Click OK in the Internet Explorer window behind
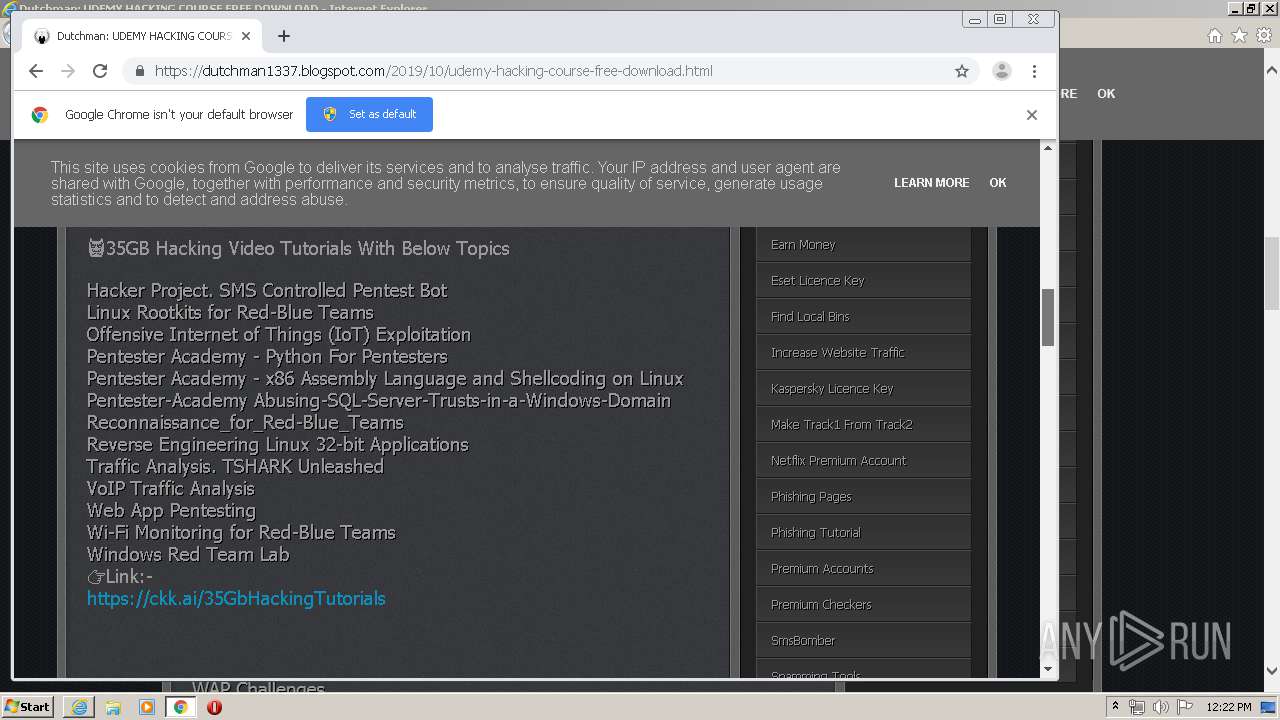This screenshot has height=720, width=1280. pyautogui.click(x=1106, y=93)
